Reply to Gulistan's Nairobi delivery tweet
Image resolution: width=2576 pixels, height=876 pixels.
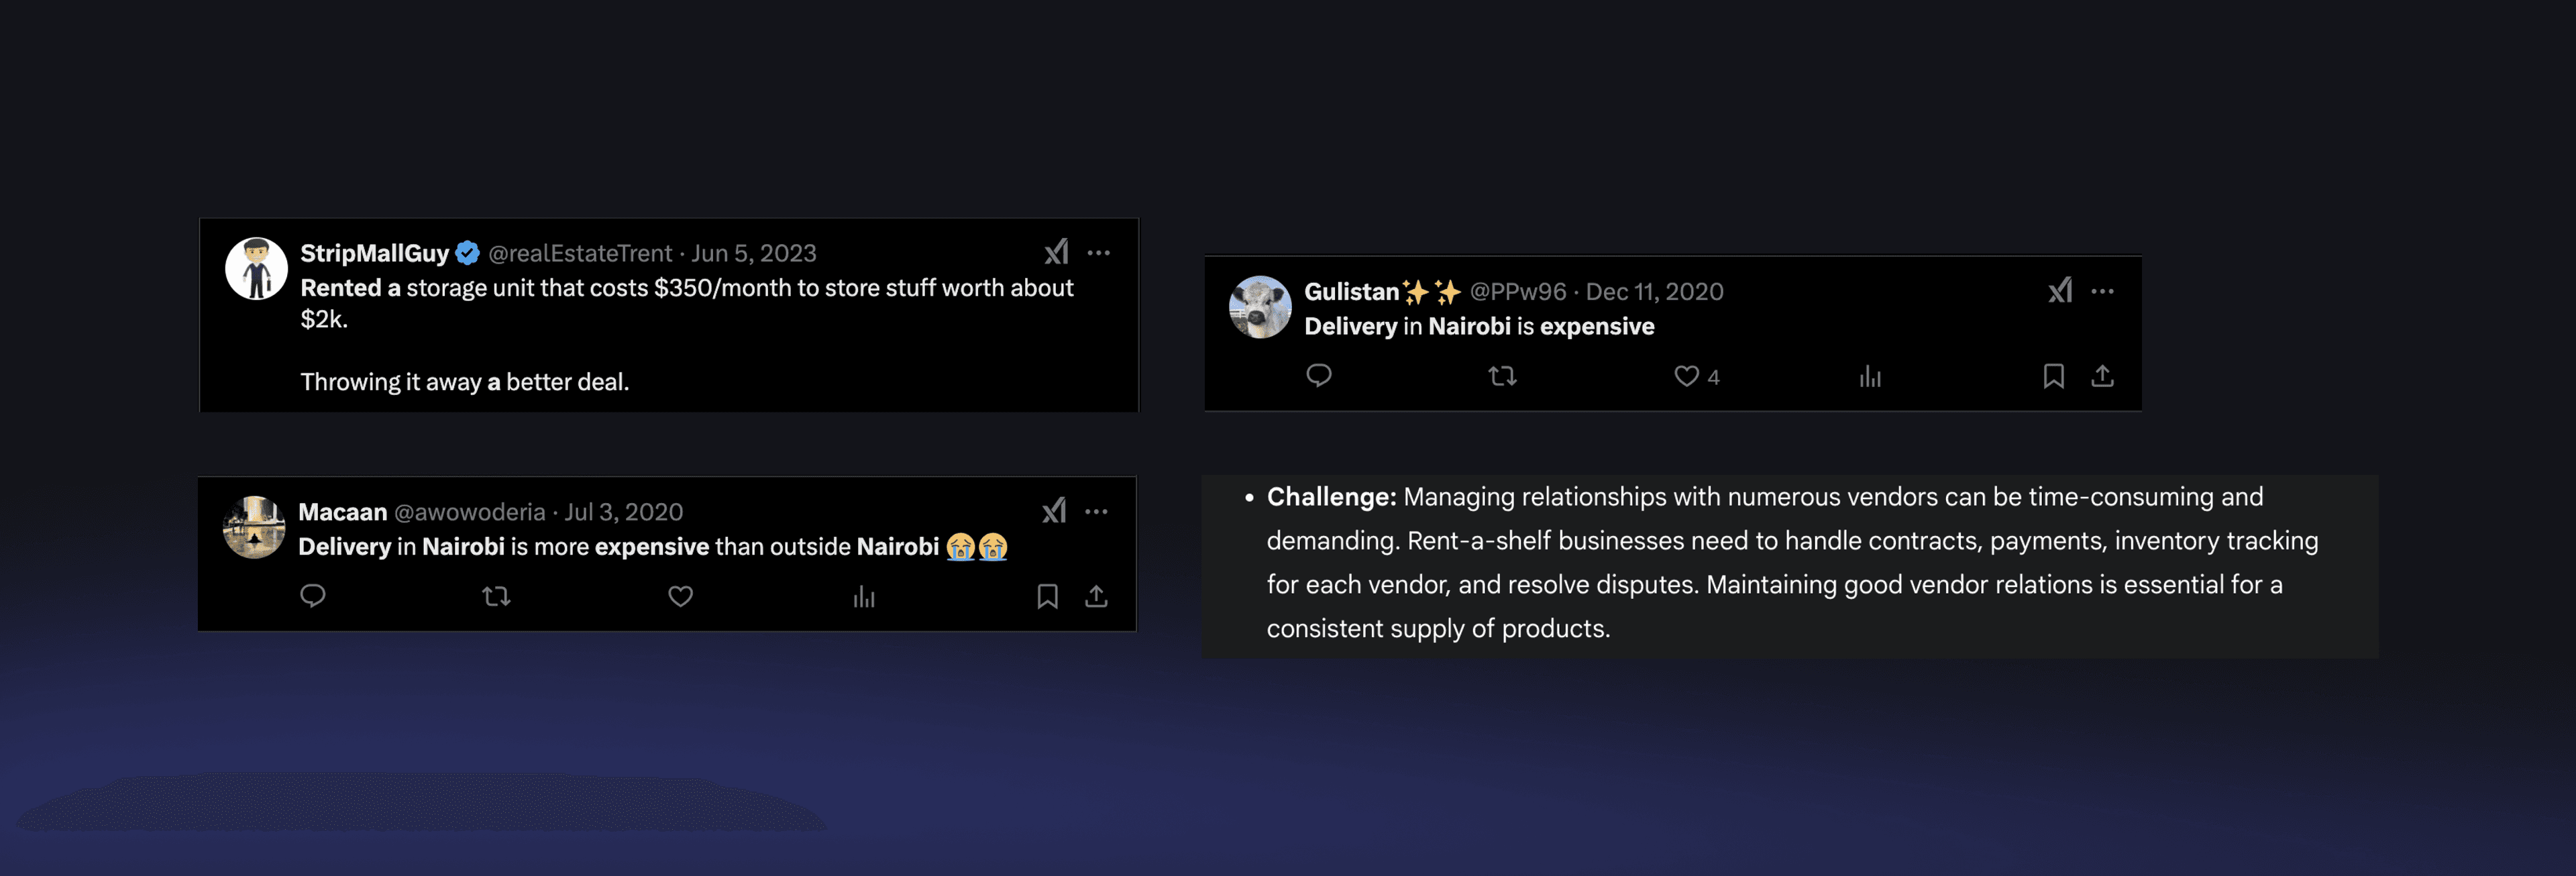click(x=1319, y=376)
